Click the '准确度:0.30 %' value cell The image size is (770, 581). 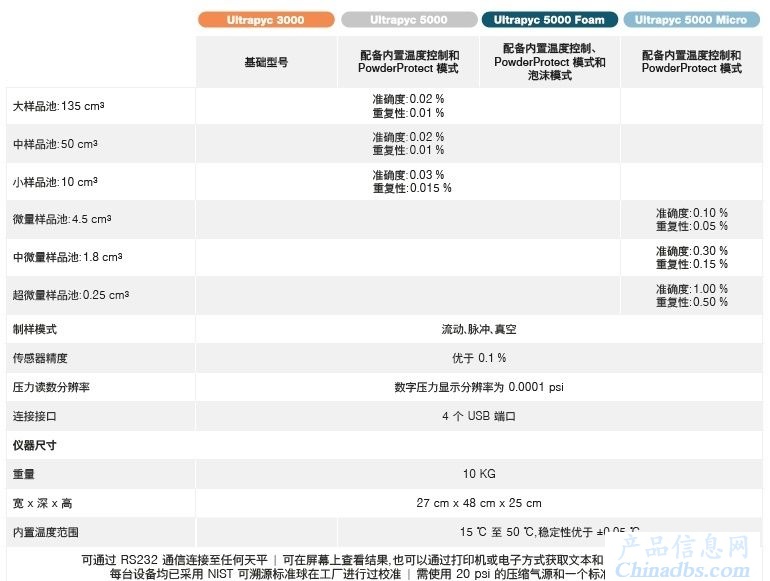(x=691, y=257)
